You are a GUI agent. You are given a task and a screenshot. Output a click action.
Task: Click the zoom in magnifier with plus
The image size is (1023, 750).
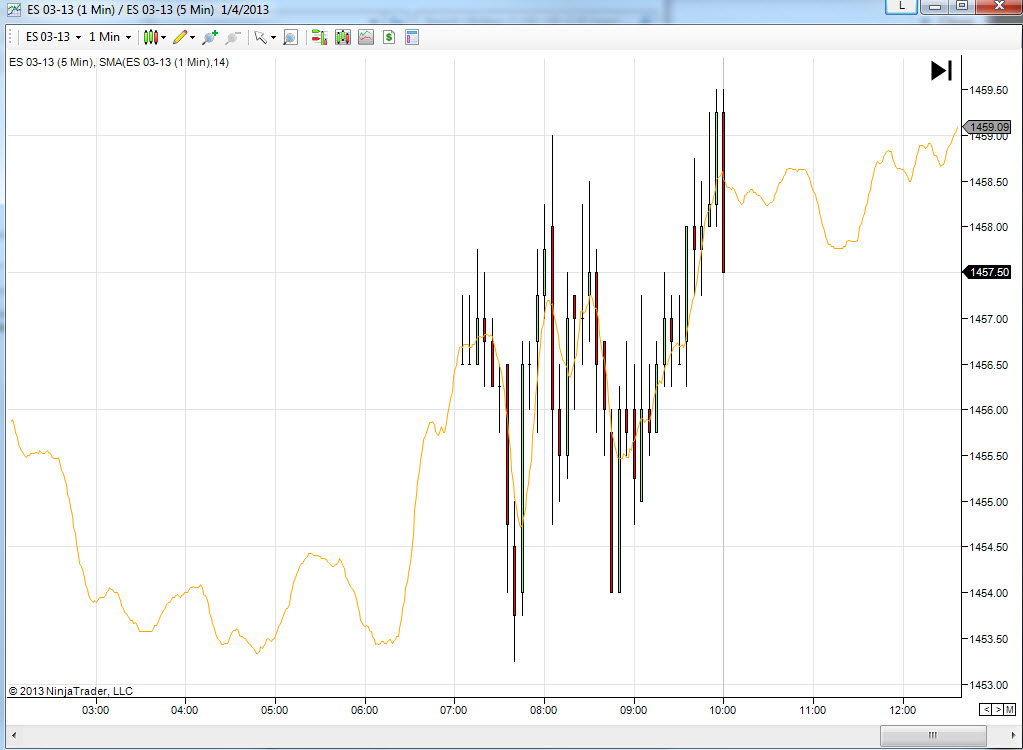[210, 37]
